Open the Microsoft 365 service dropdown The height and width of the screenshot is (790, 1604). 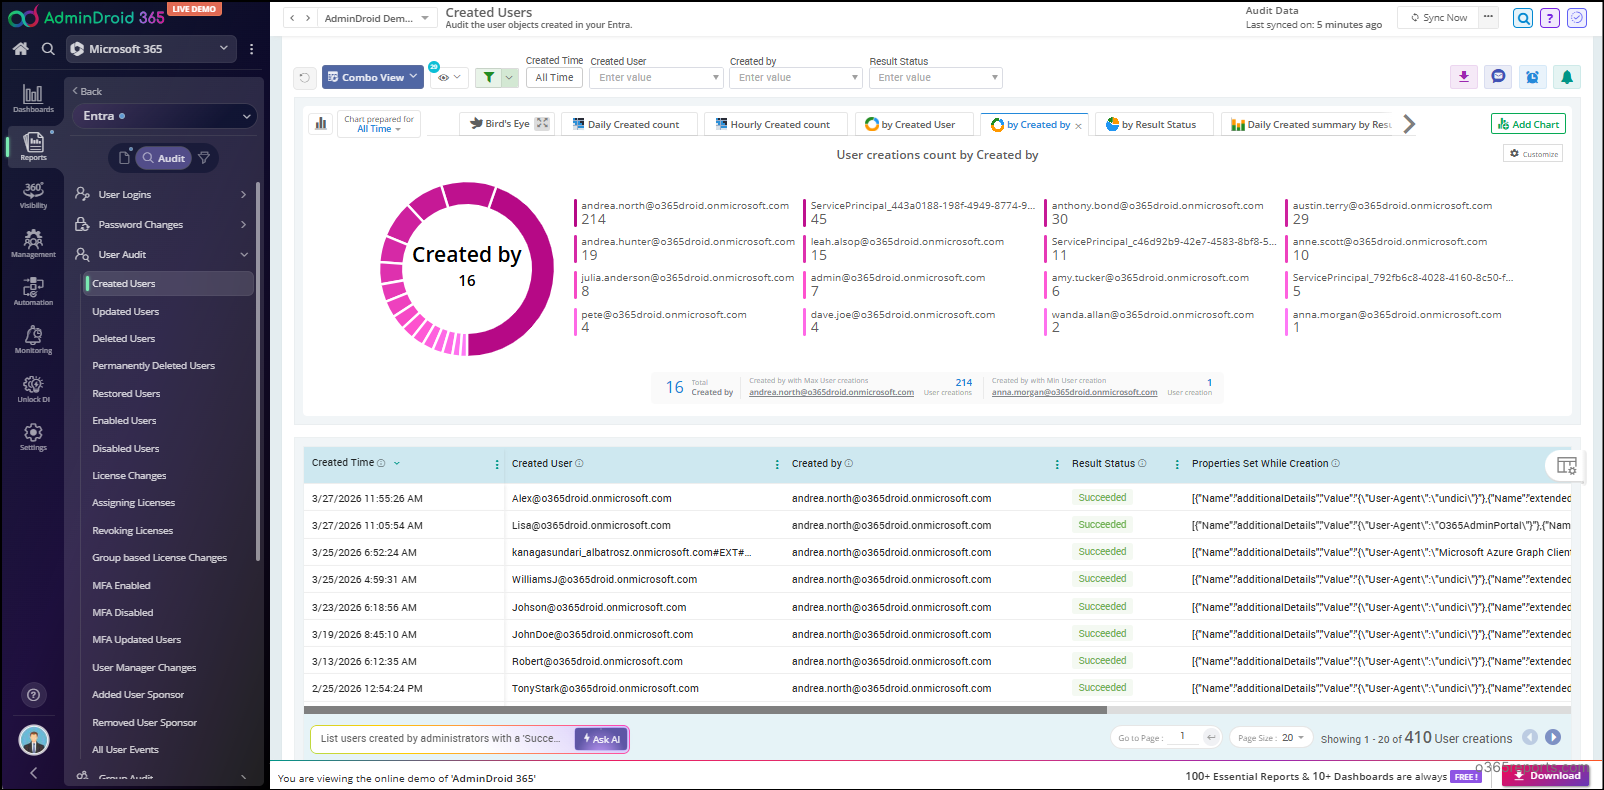pos(151,48)
